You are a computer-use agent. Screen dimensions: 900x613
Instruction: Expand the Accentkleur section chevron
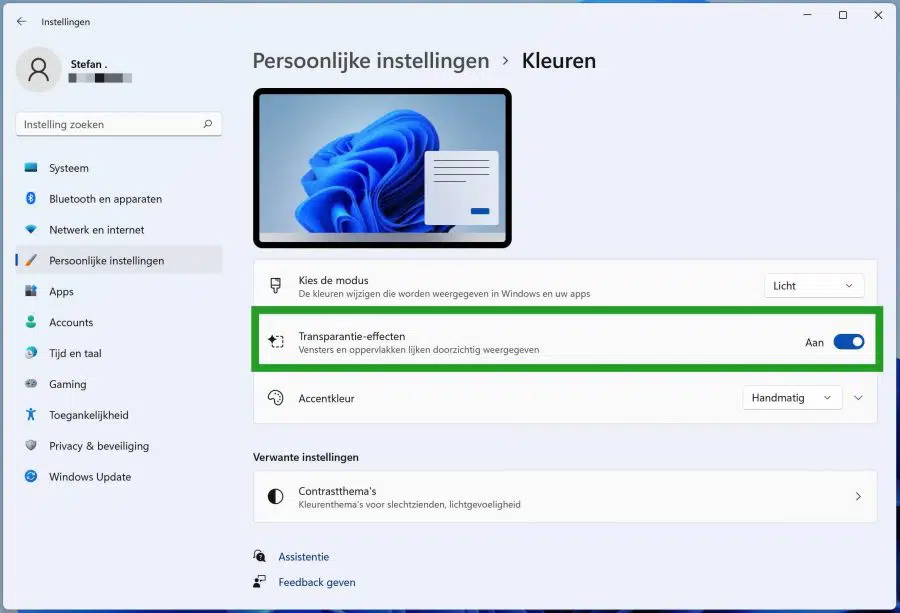pos(858,398)
